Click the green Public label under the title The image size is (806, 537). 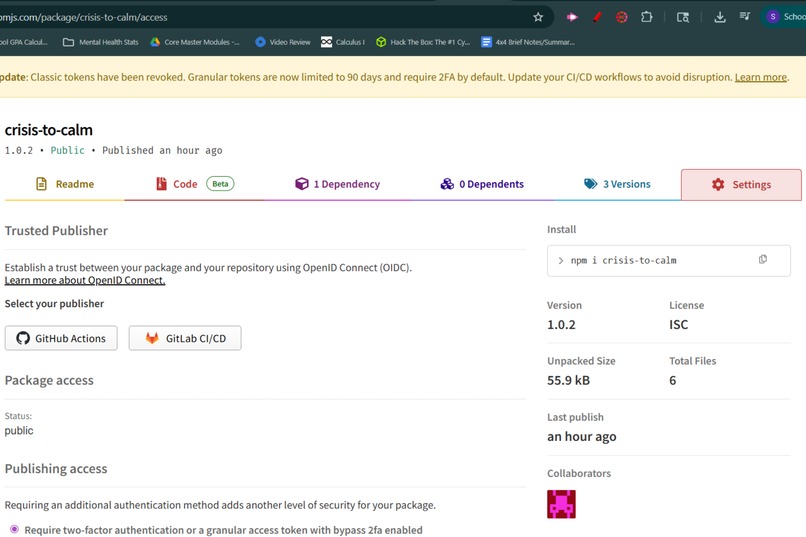[67, 150]
